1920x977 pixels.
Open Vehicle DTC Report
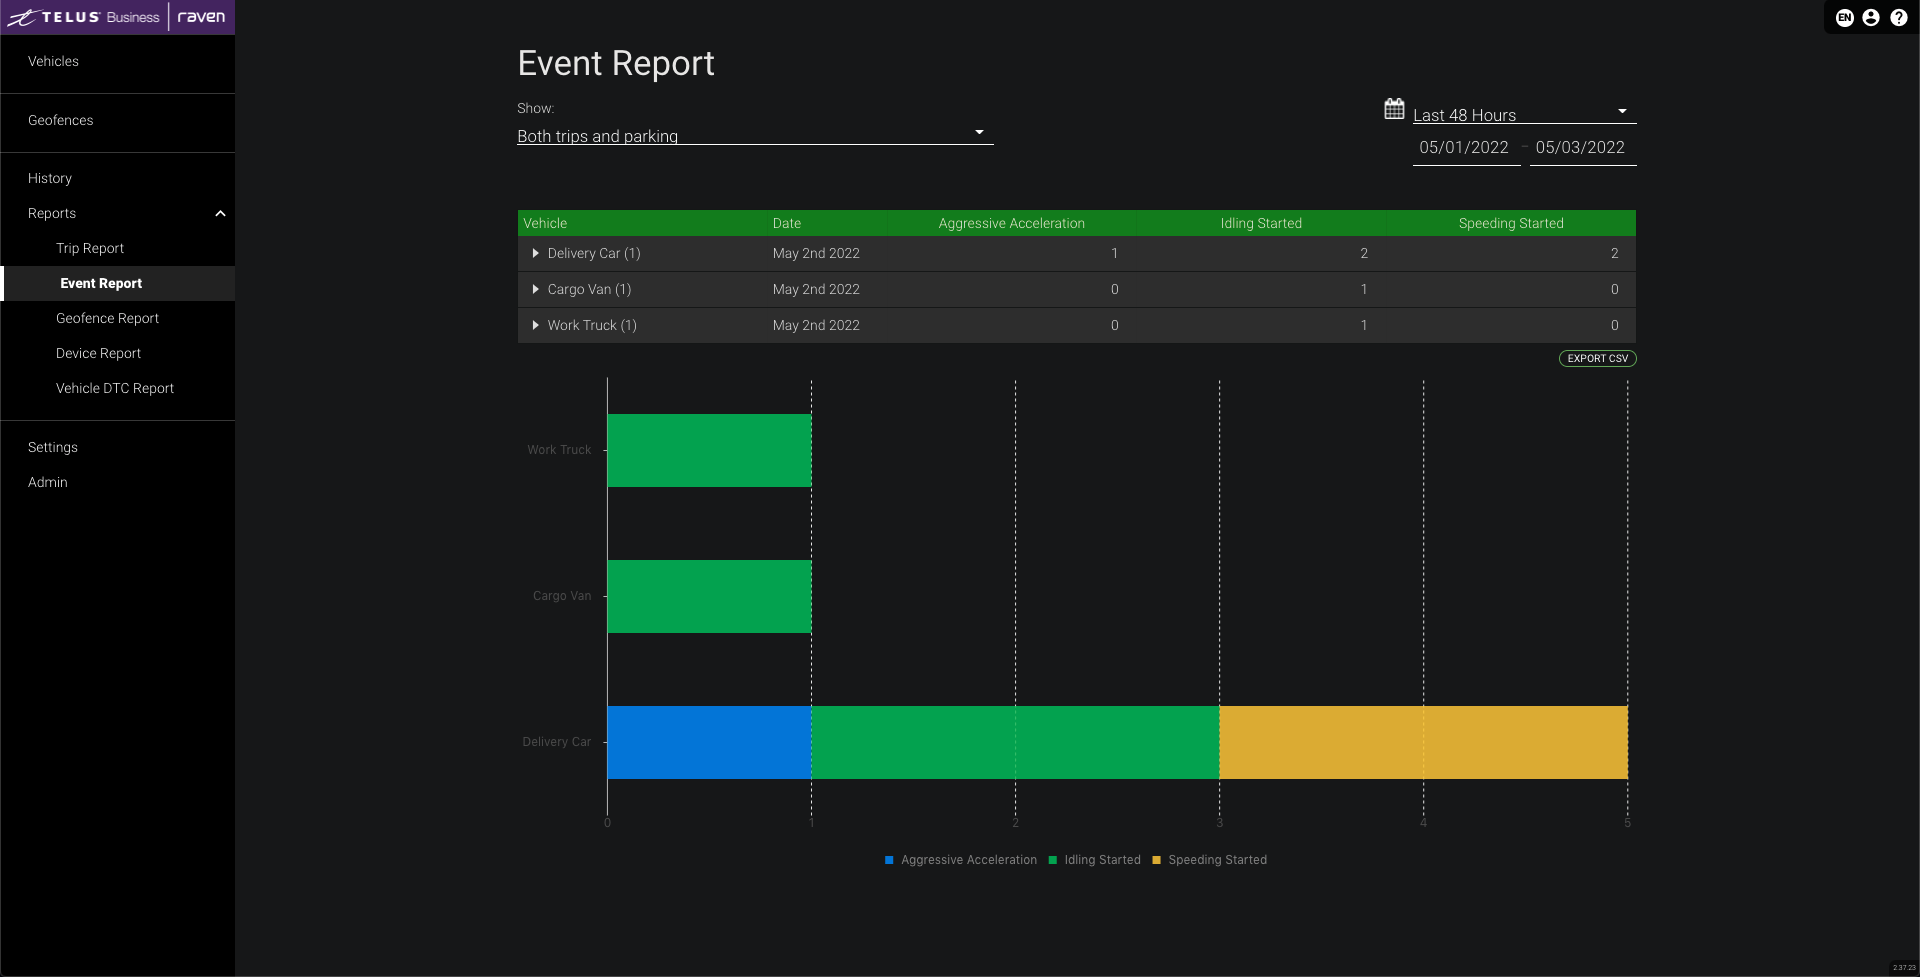pos(115,388)
